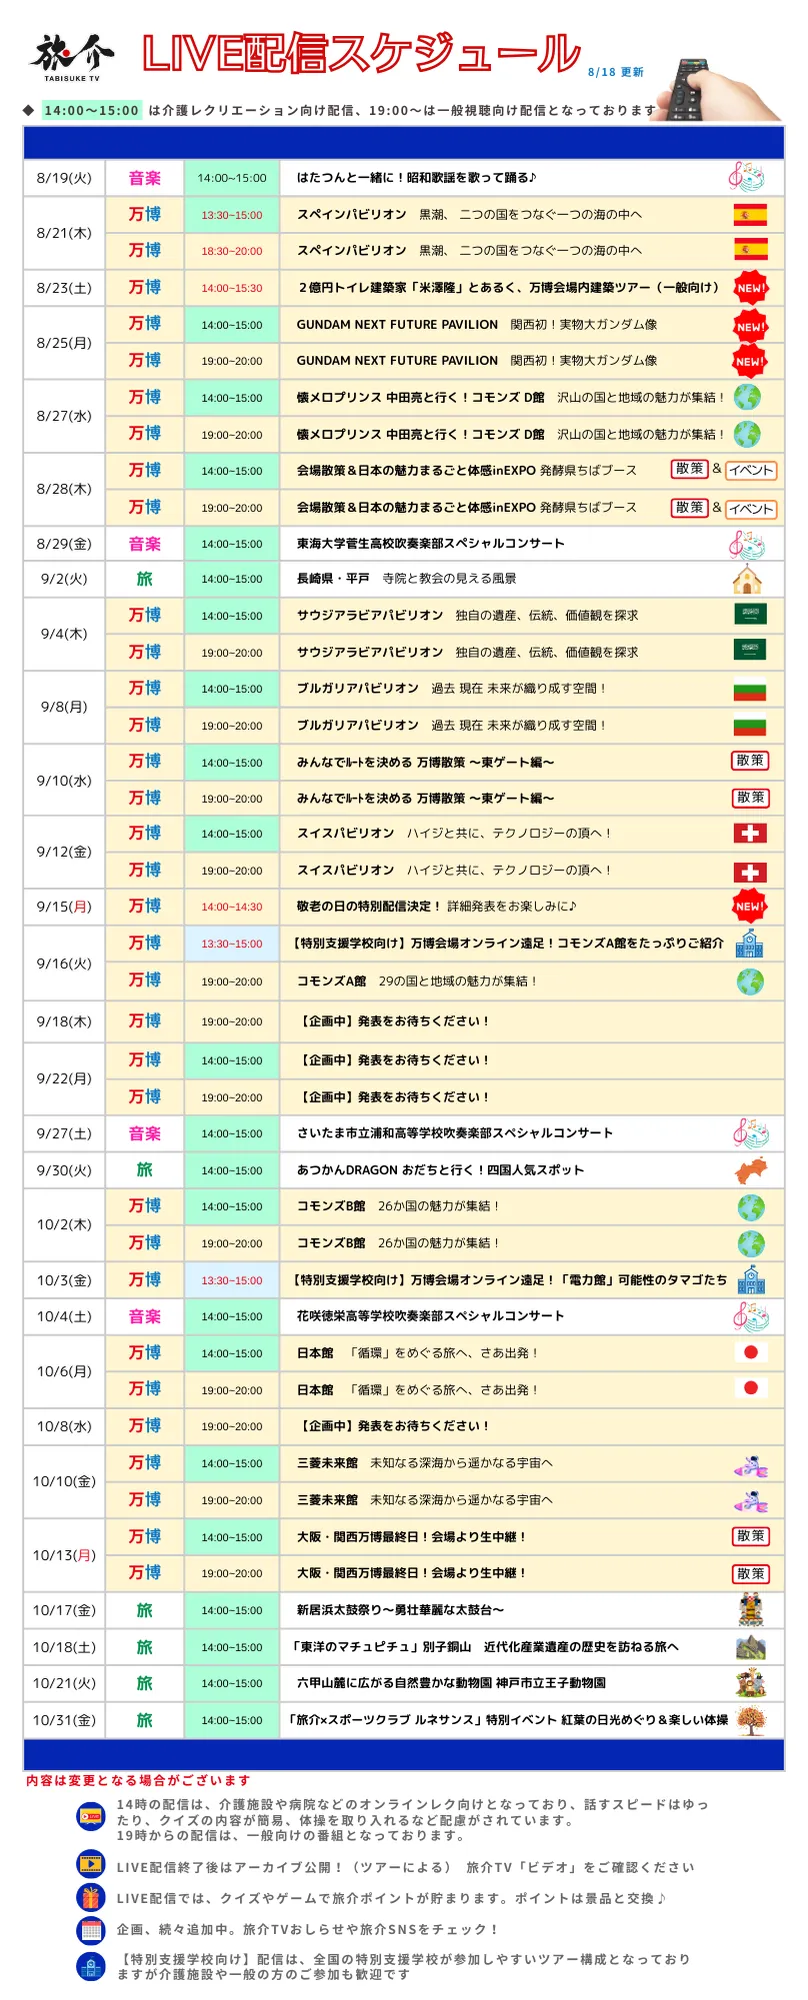Click the 10/31(金) date cell

coord(64,1720)
